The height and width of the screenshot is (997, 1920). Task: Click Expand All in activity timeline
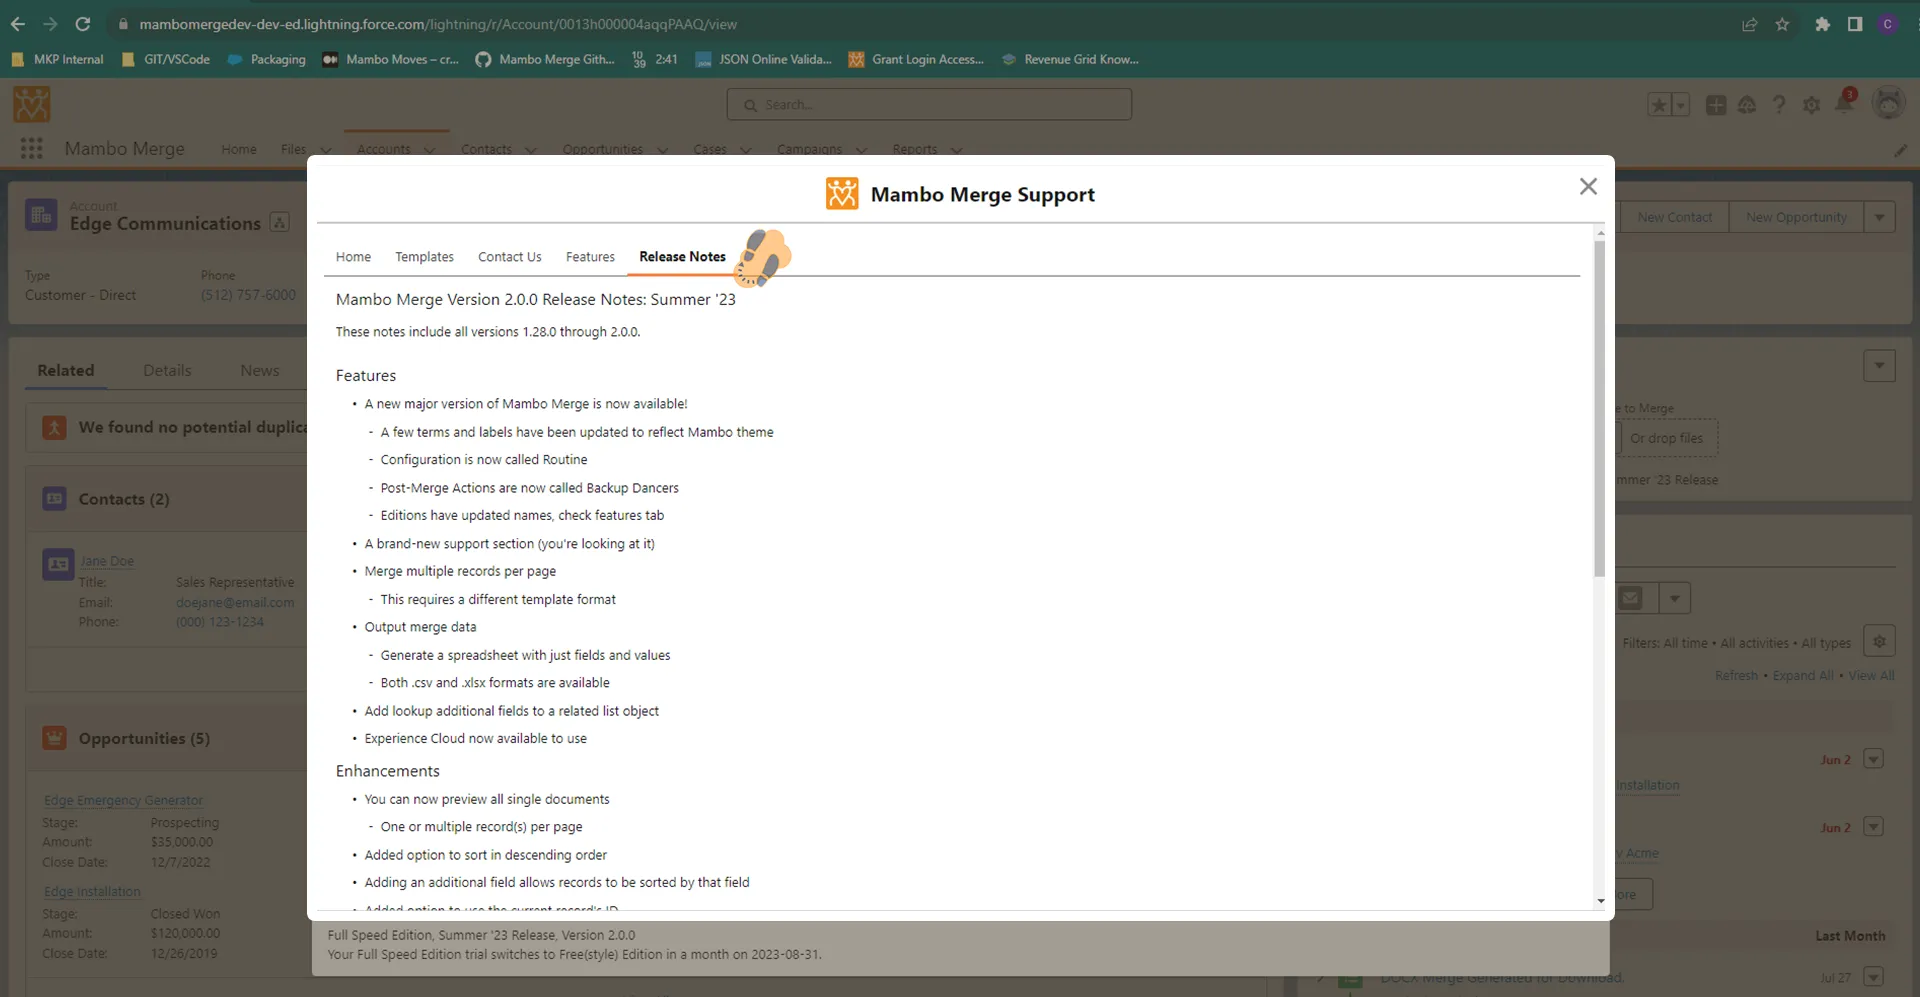[x=1803, y=675]
